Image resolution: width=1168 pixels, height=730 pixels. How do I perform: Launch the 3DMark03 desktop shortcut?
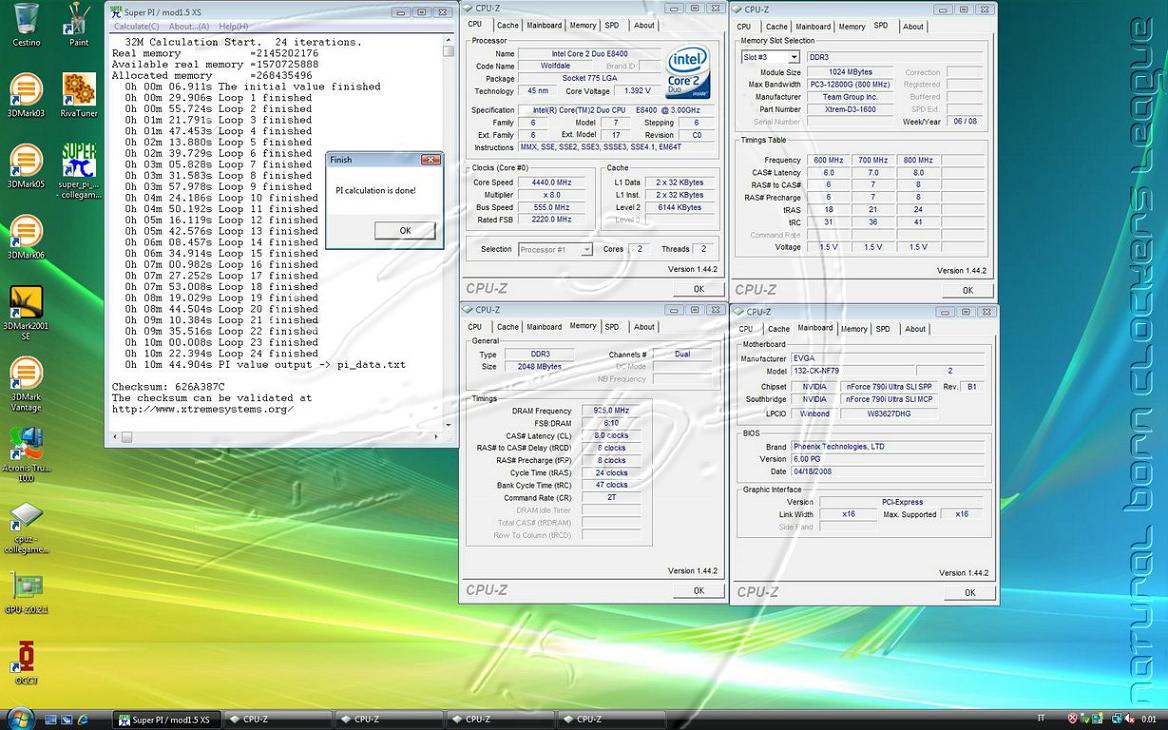click(26, 95)
